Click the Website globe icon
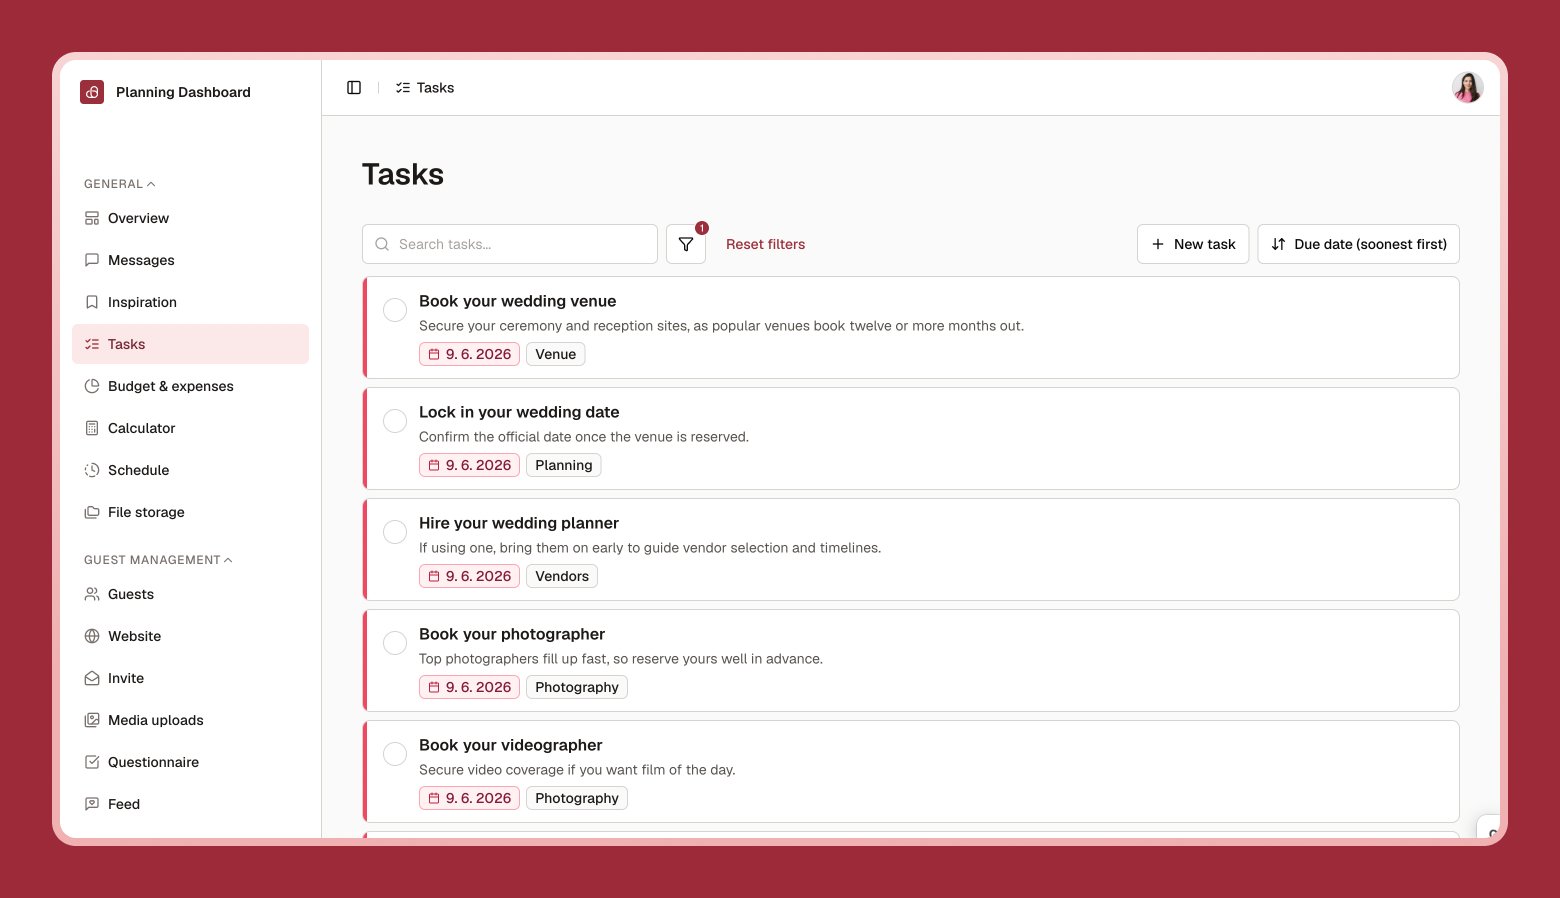 coord(92,636)
